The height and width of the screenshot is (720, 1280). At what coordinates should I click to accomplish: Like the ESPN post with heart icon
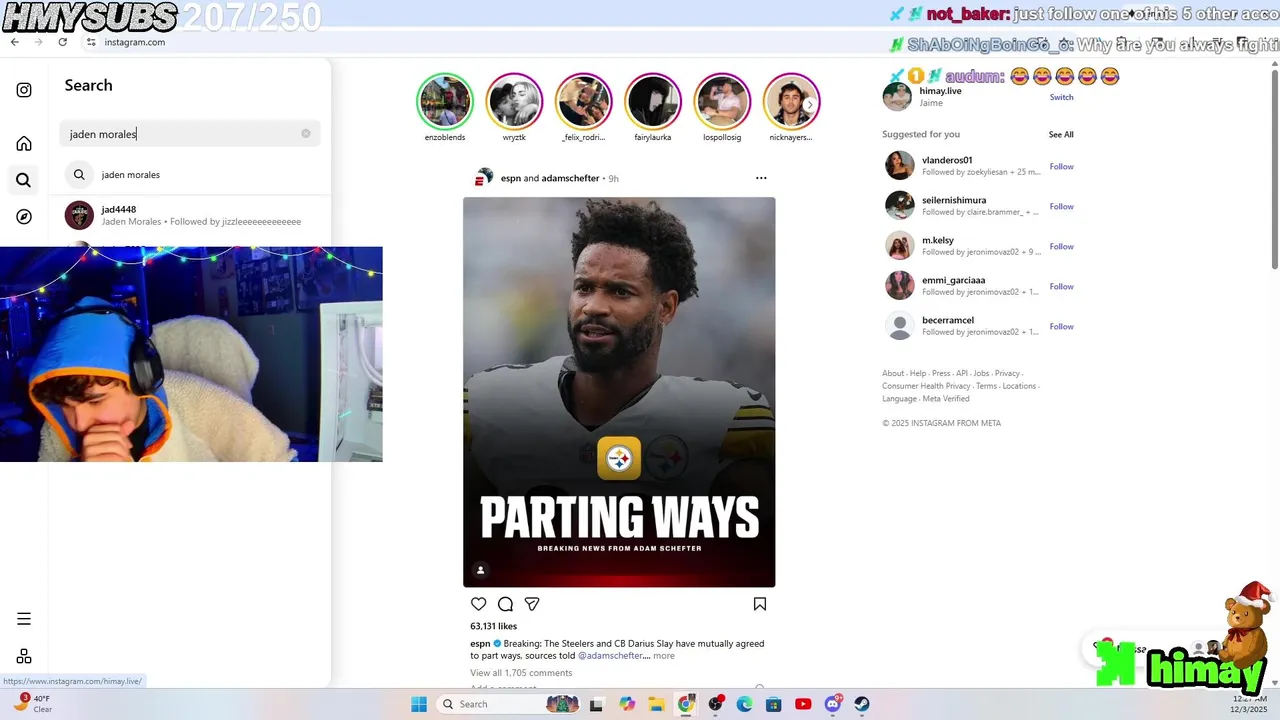(479, 604)
